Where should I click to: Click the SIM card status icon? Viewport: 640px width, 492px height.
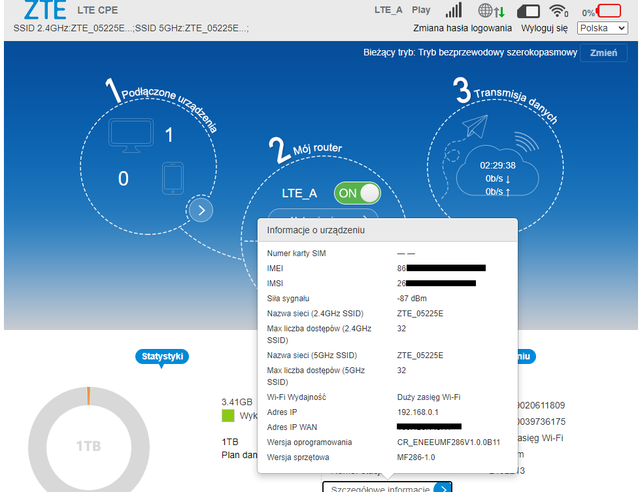(x=528, y=11)
